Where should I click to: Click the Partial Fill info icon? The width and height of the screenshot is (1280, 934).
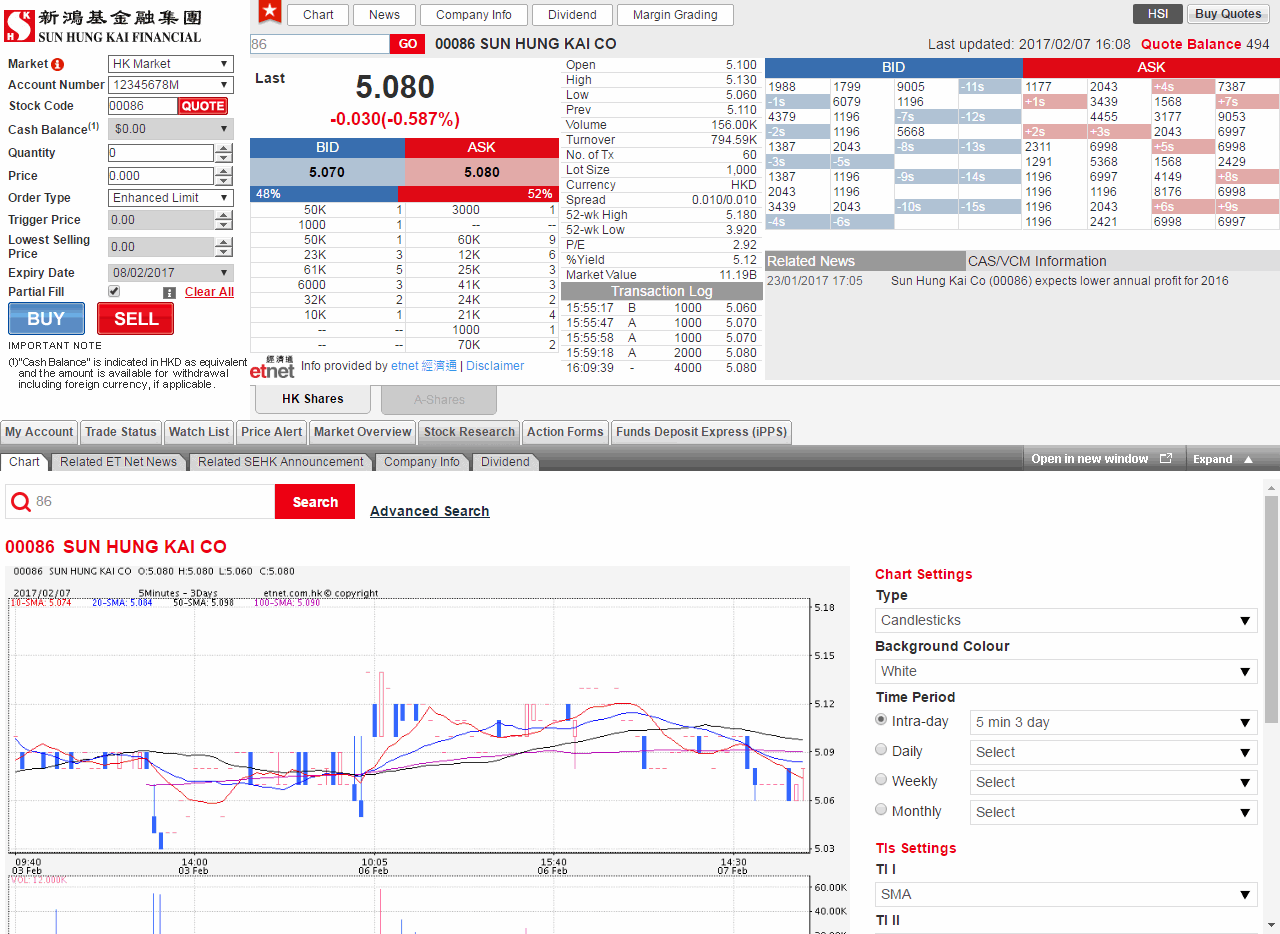(x=169, y=293)
